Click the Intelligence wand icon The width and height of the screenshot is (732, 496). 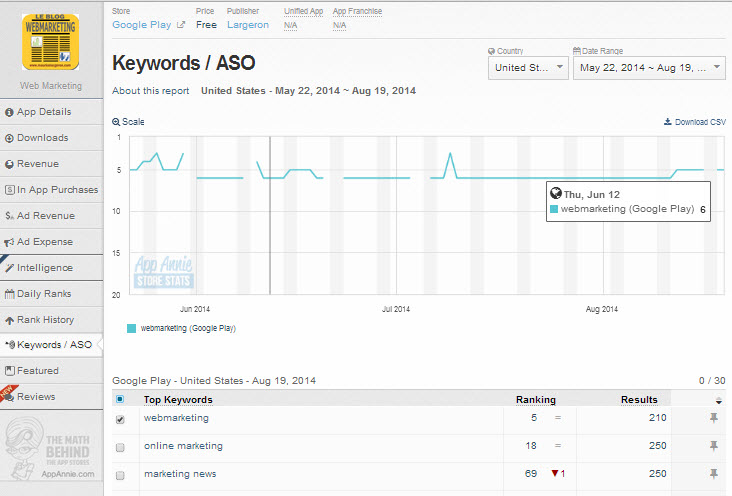(x=9, y=268)
